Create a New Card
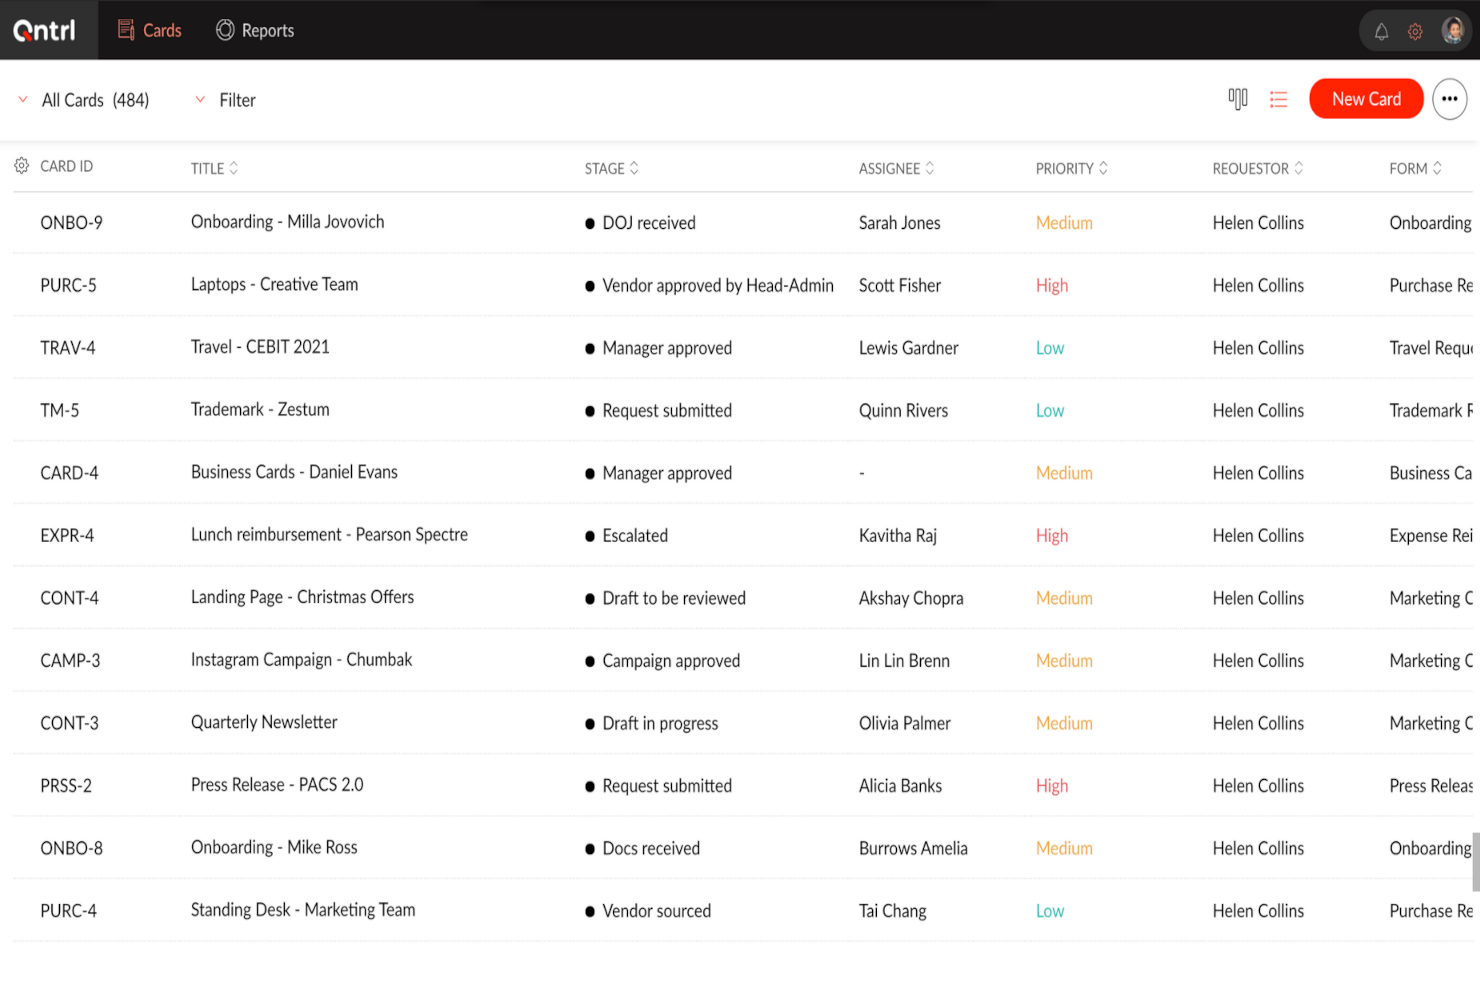1480x987 pixels. pos(1366,98)
